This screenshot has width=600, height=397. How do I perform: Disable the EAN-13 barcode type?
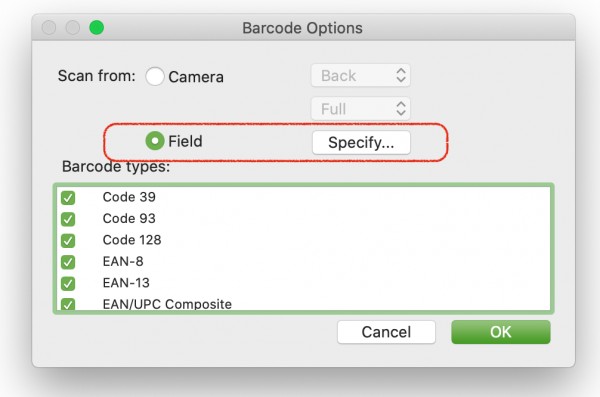68,283
